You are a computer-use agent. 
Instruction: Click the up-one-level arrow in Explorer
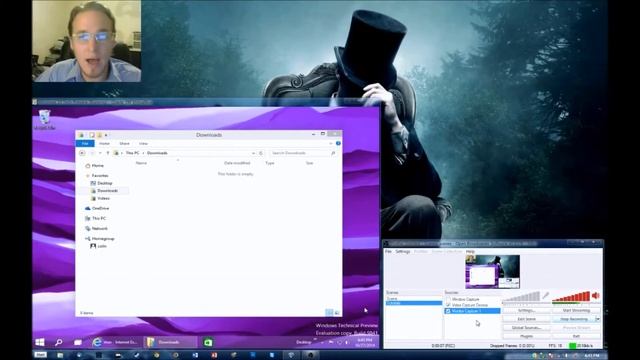(108, 153)
